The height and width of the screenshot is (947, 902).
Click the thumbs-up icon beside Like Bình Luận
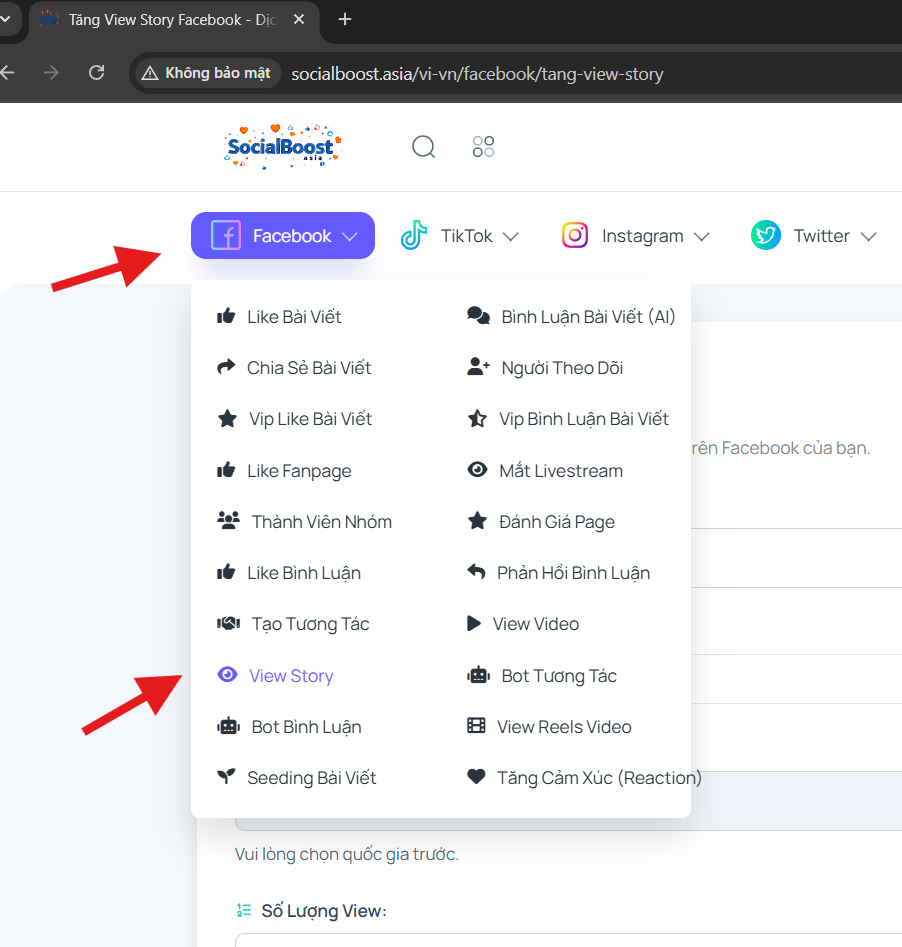pos(226,572)
